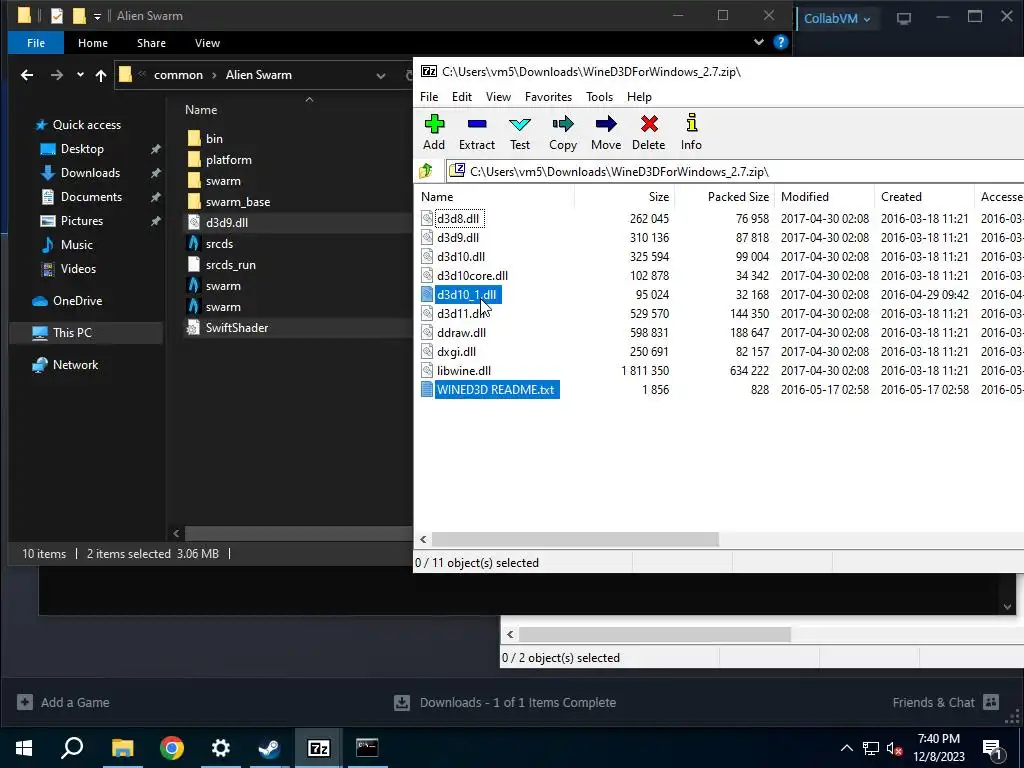
Task: Go up one folder level in 7-Zip
Action: [x=426, y=171]
